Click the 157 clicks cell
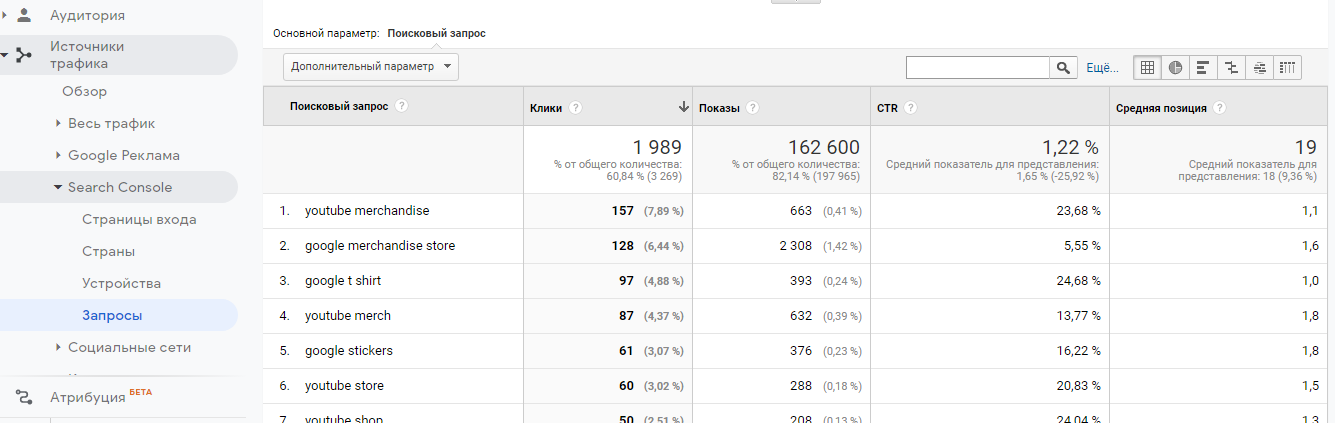Screen dimensions: 1335x423 tap(622, 211)
